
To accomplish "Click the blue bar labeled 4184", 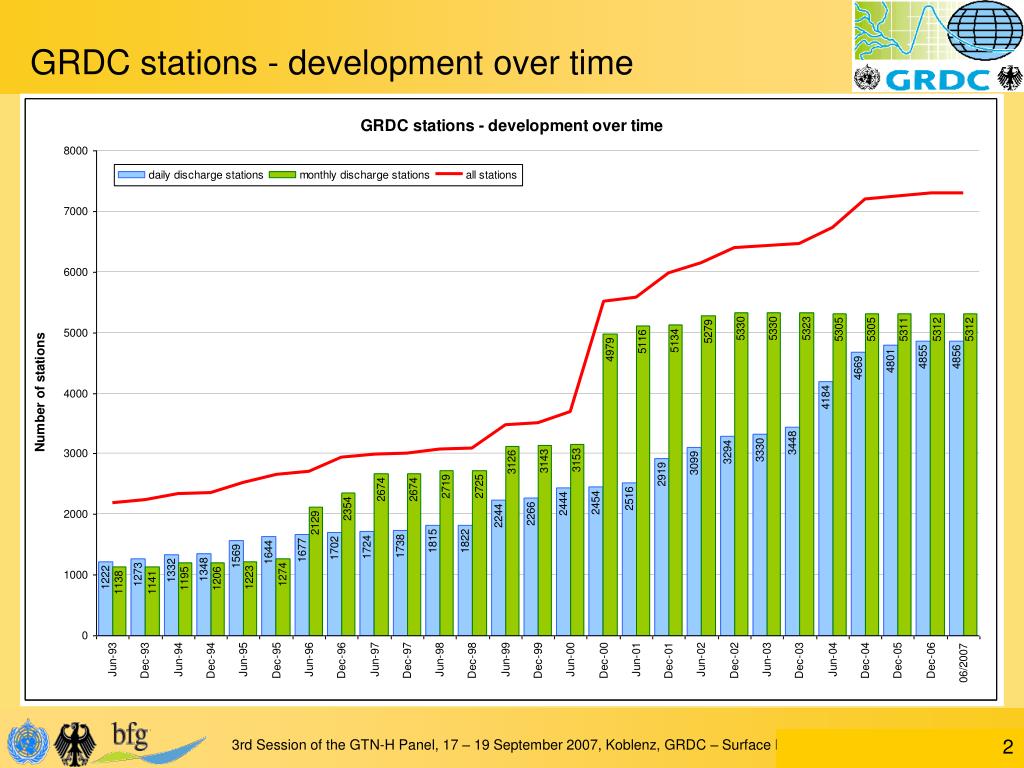I will tap(825, 508).
